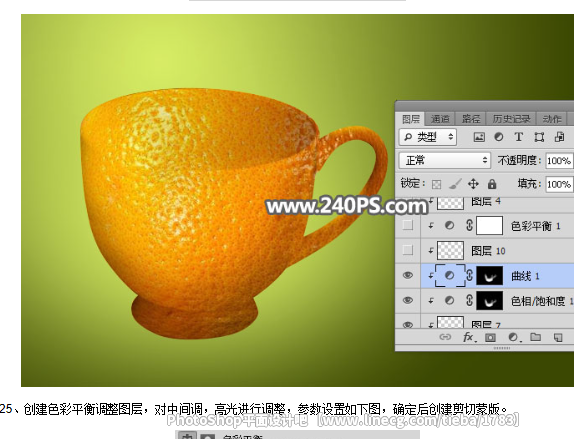This screenshot has width=575, height=439.
Task: Lock image pixels brush icon
Action: (x=455, y=184)
